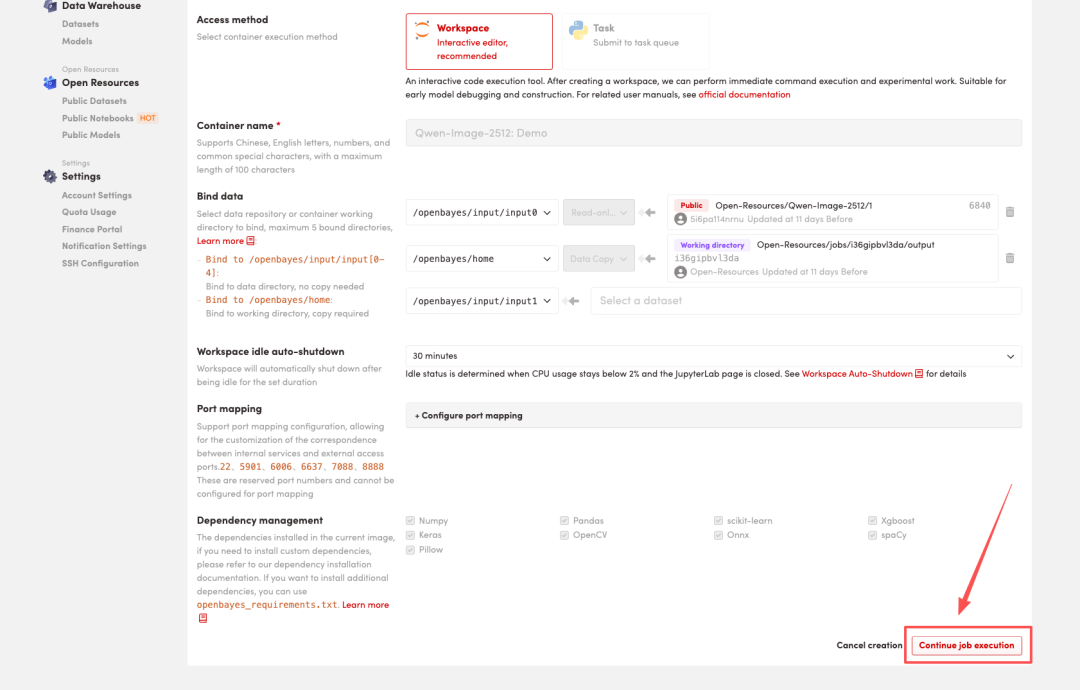Screen dimensions: 1080x690
Task: Go to SSH Configuration settings
Action: tap(100, 263)
